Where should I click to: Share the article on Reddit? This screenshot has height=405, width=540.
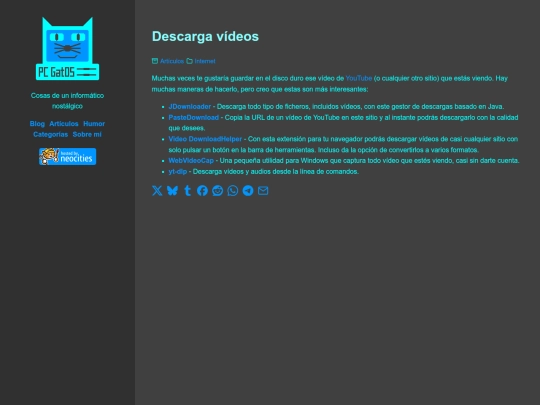218,190
